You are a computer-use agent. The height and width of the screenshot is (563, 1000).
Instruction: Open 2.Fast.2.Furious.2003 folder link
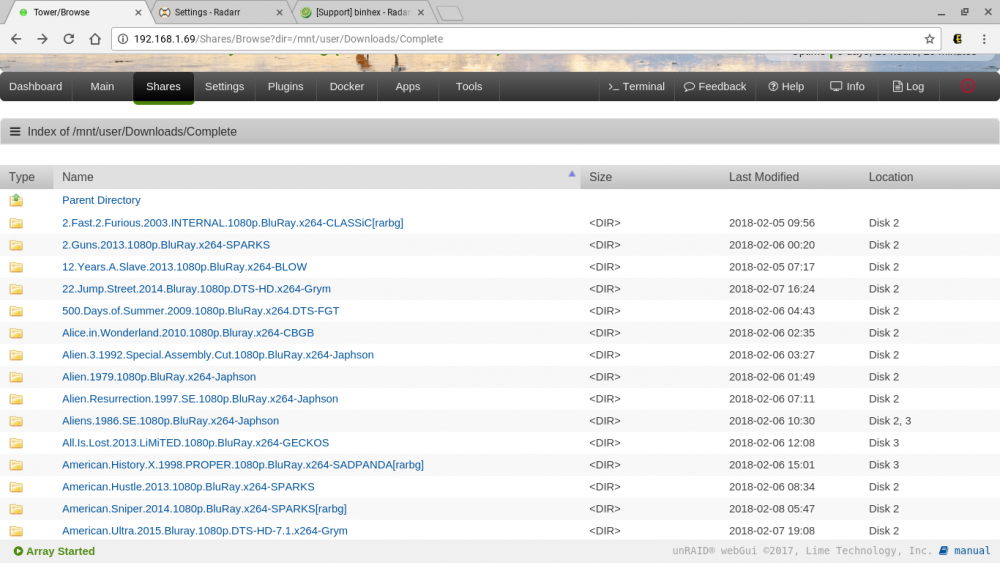point(233,223)
